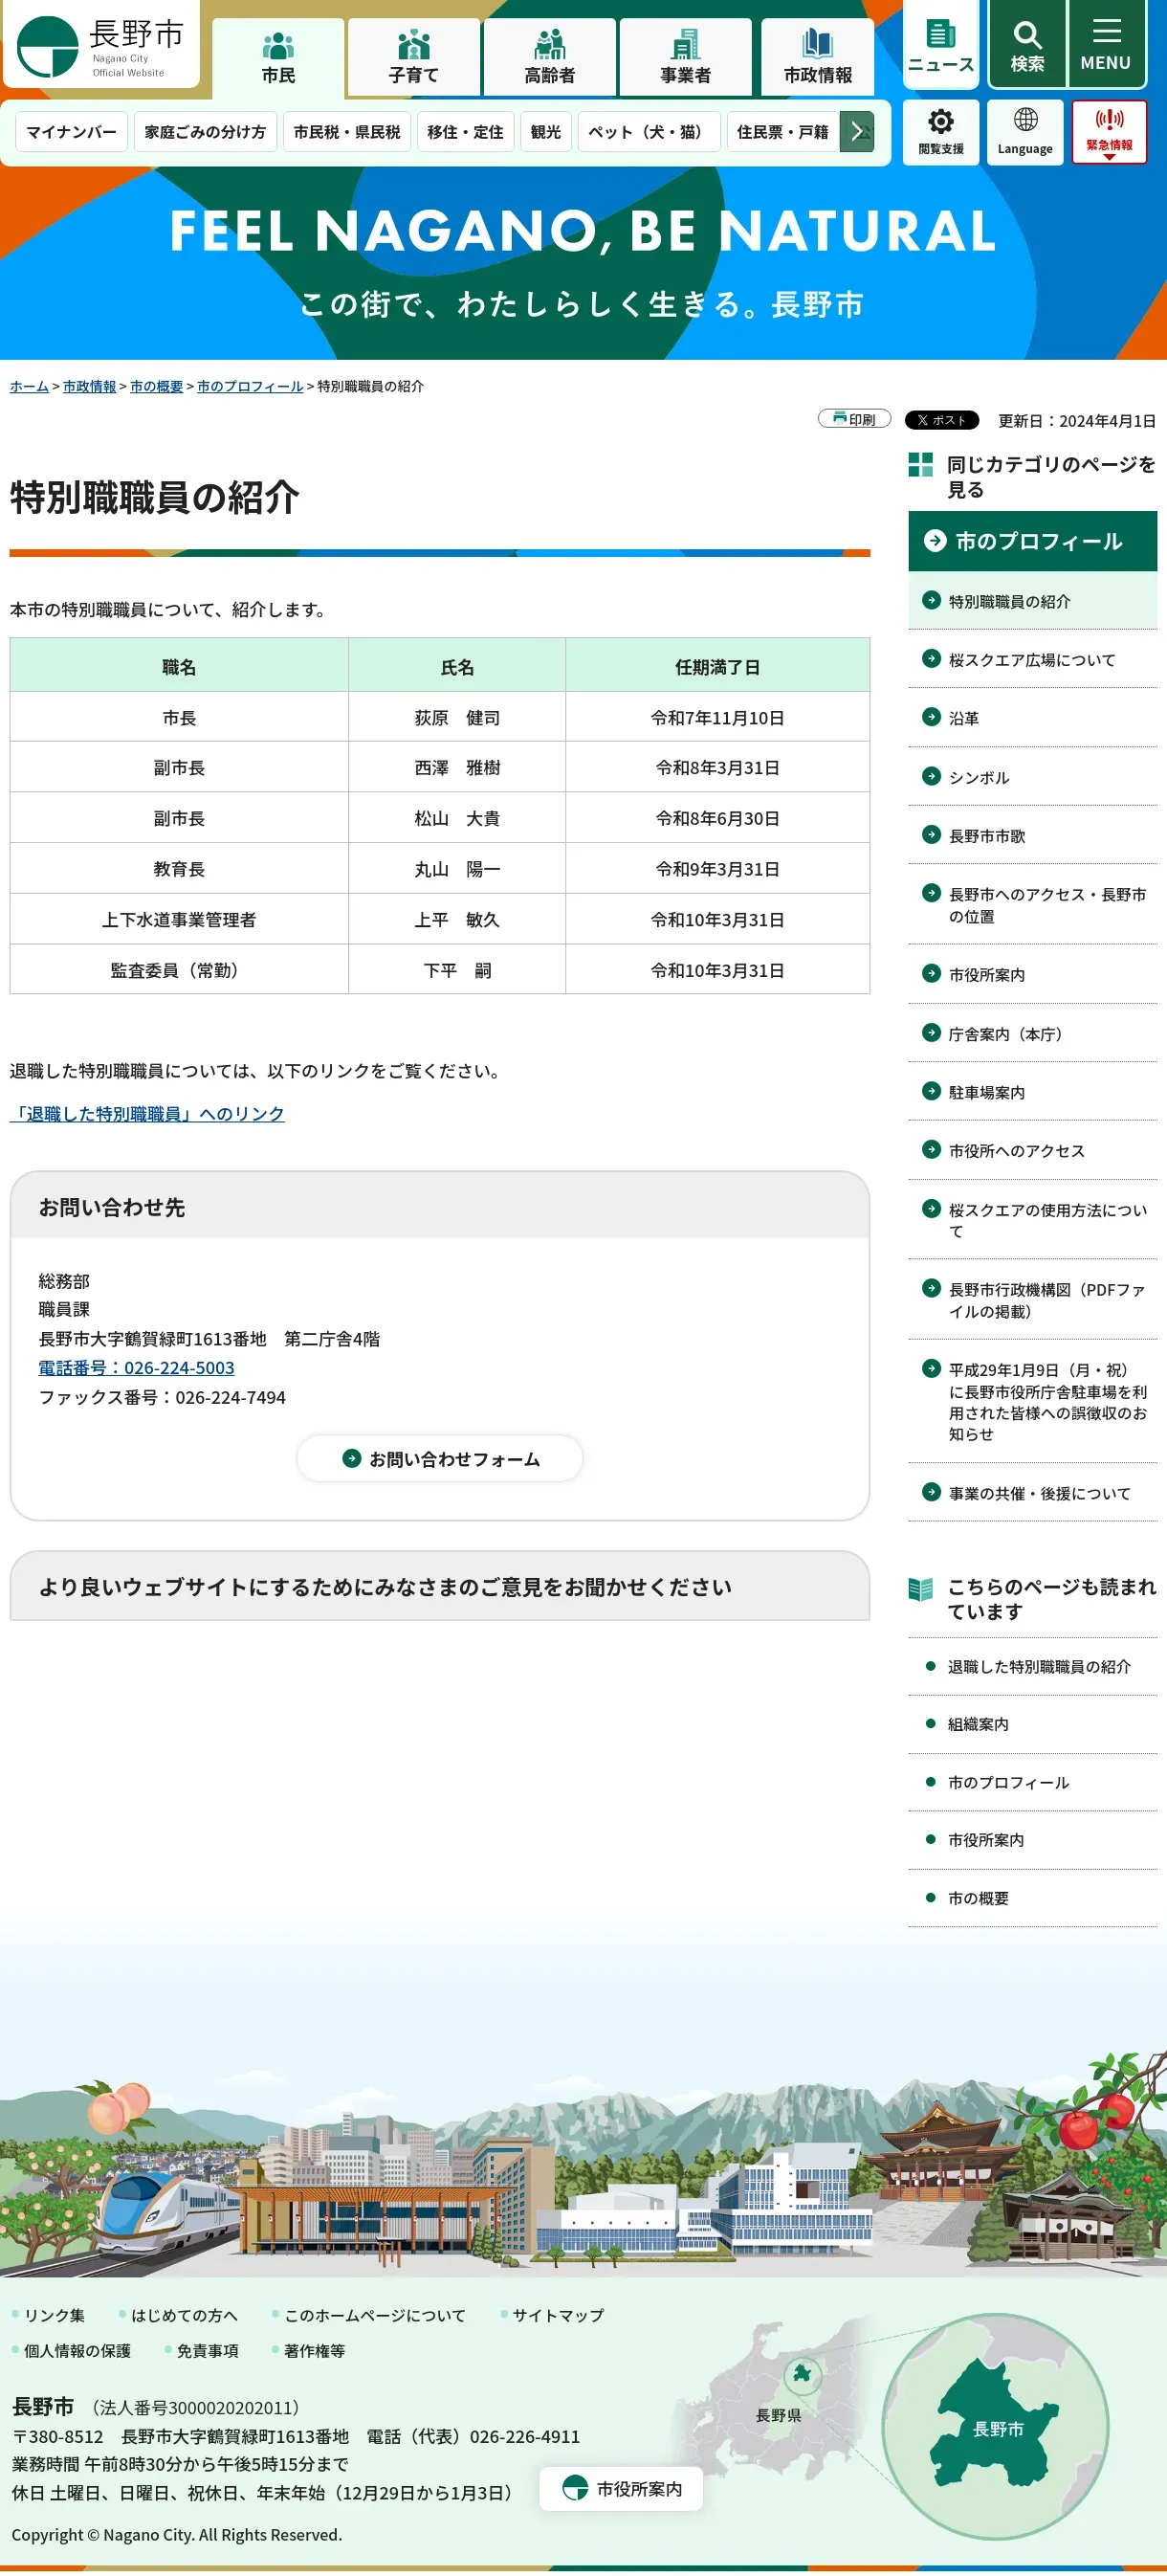Click the X ポスト share button
Viewport: 1167px width, 2576px height.
click(x=941, y=420)
